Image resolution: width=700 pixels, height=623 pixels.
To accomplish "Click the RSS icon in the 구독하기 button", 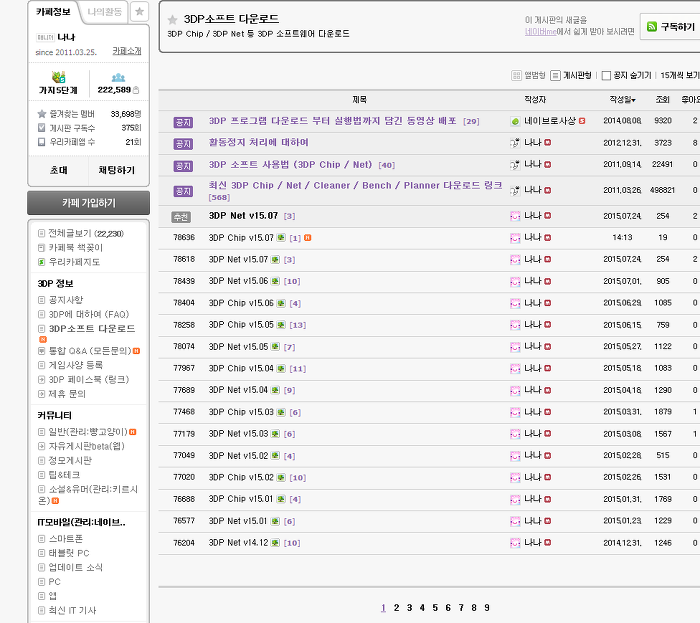I will [x=652, y=27].
